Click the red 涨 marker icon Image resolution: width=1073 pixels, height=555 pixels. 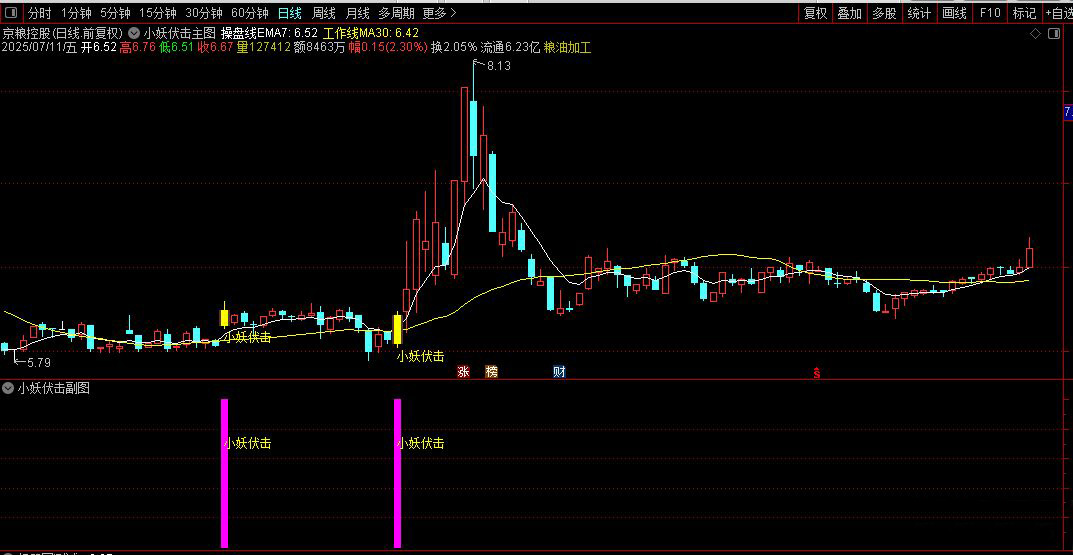tap(463, 372)
